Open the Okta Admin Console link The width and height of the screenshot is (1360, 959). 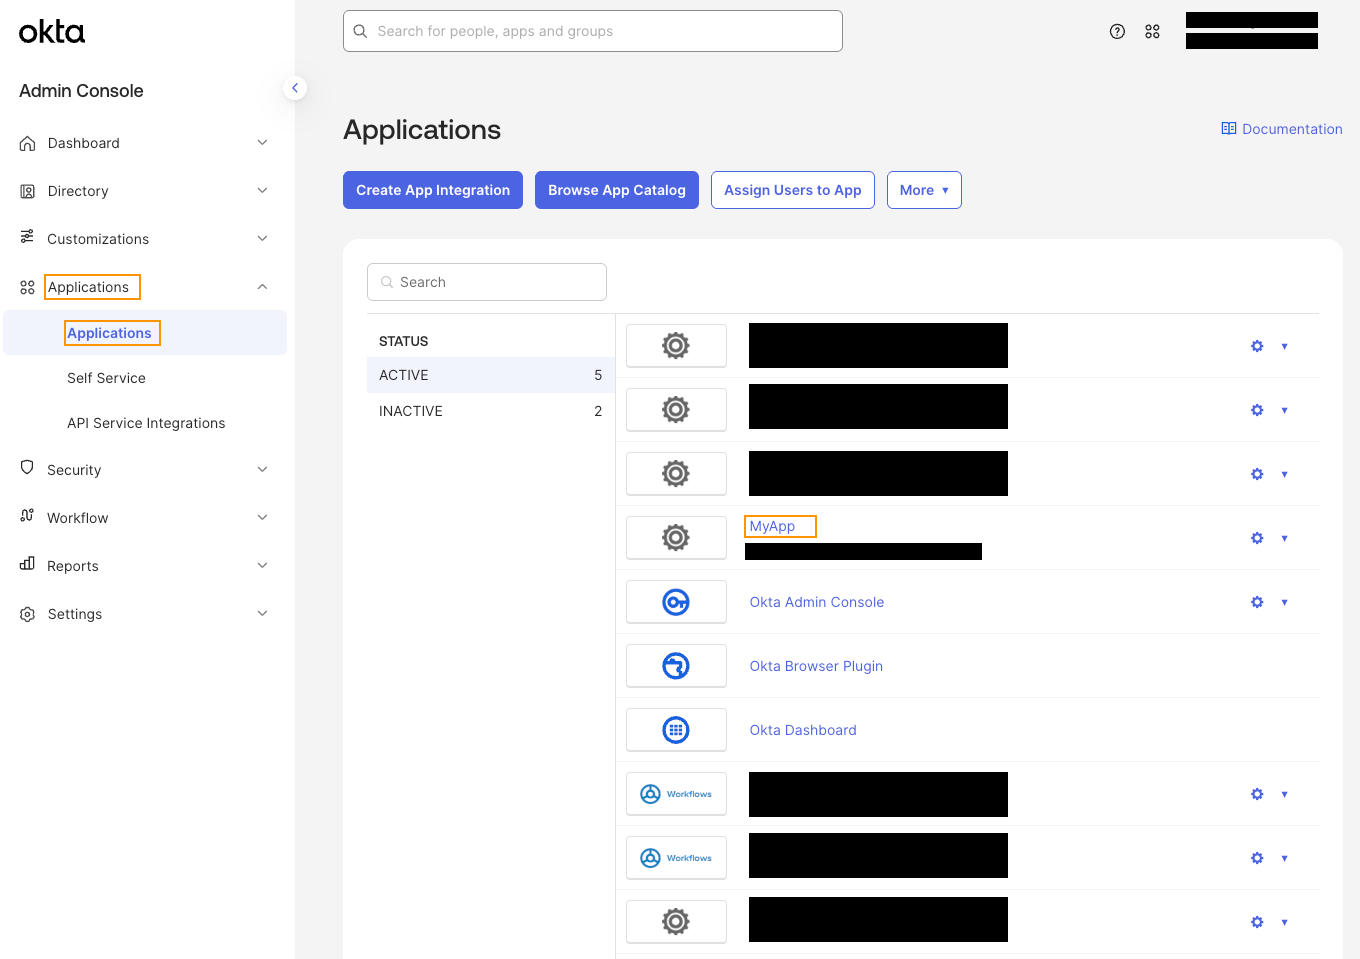click(817, 602)
